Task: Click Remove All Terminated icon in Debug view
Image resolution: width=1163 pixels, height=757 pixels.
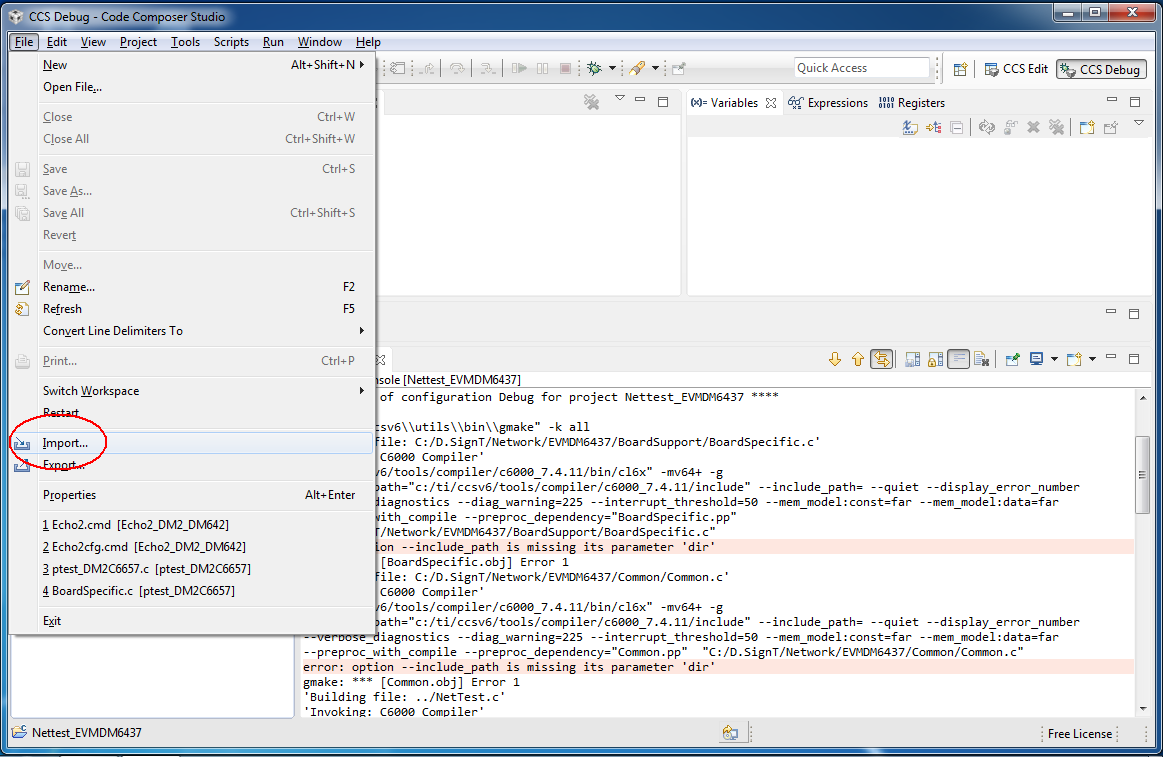Action: point(591,102)
